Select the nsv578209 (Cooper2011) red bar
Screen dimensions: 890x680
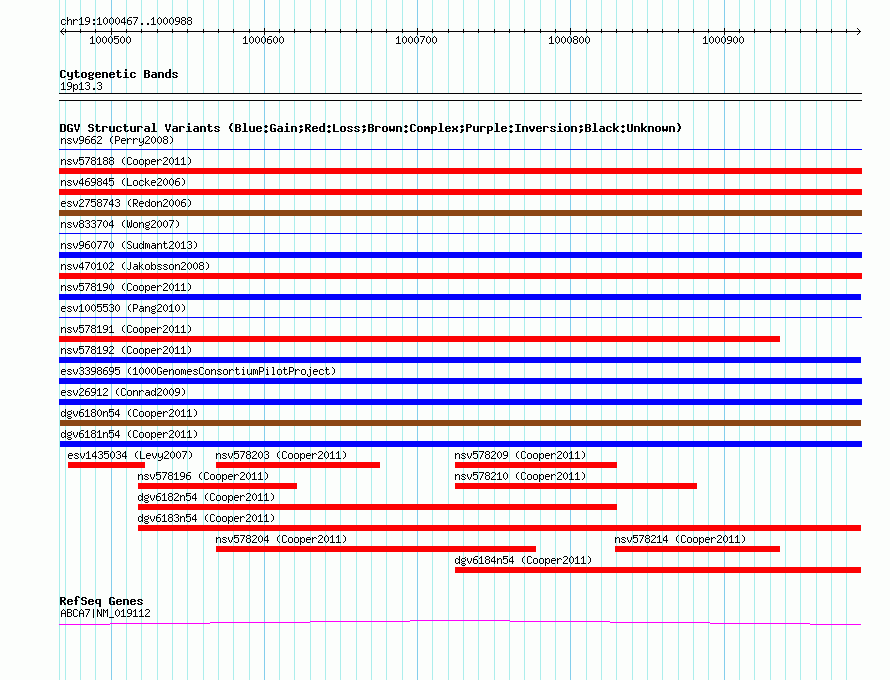(x=536, y=465)
